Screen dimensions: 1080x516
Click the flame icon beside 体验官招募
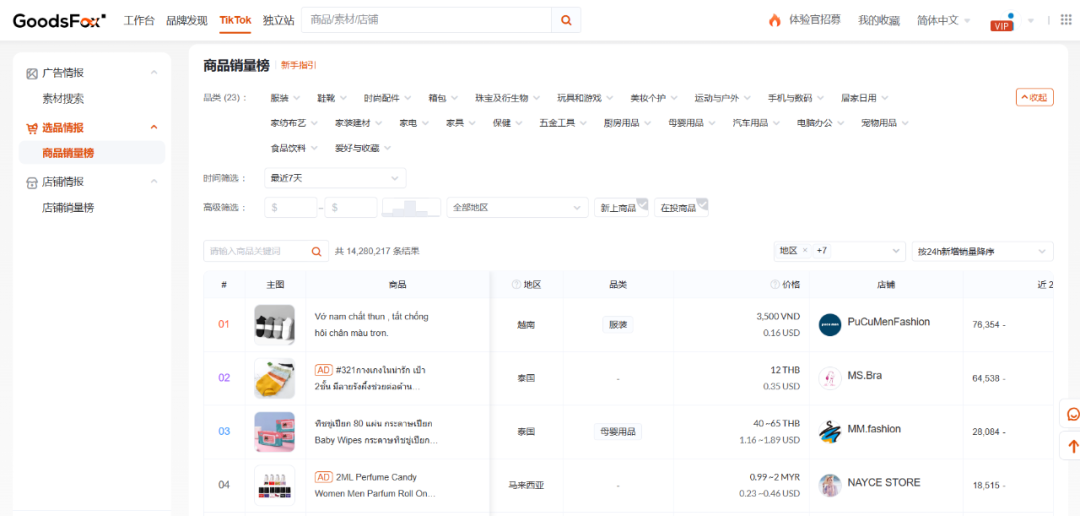click(775, 20)
